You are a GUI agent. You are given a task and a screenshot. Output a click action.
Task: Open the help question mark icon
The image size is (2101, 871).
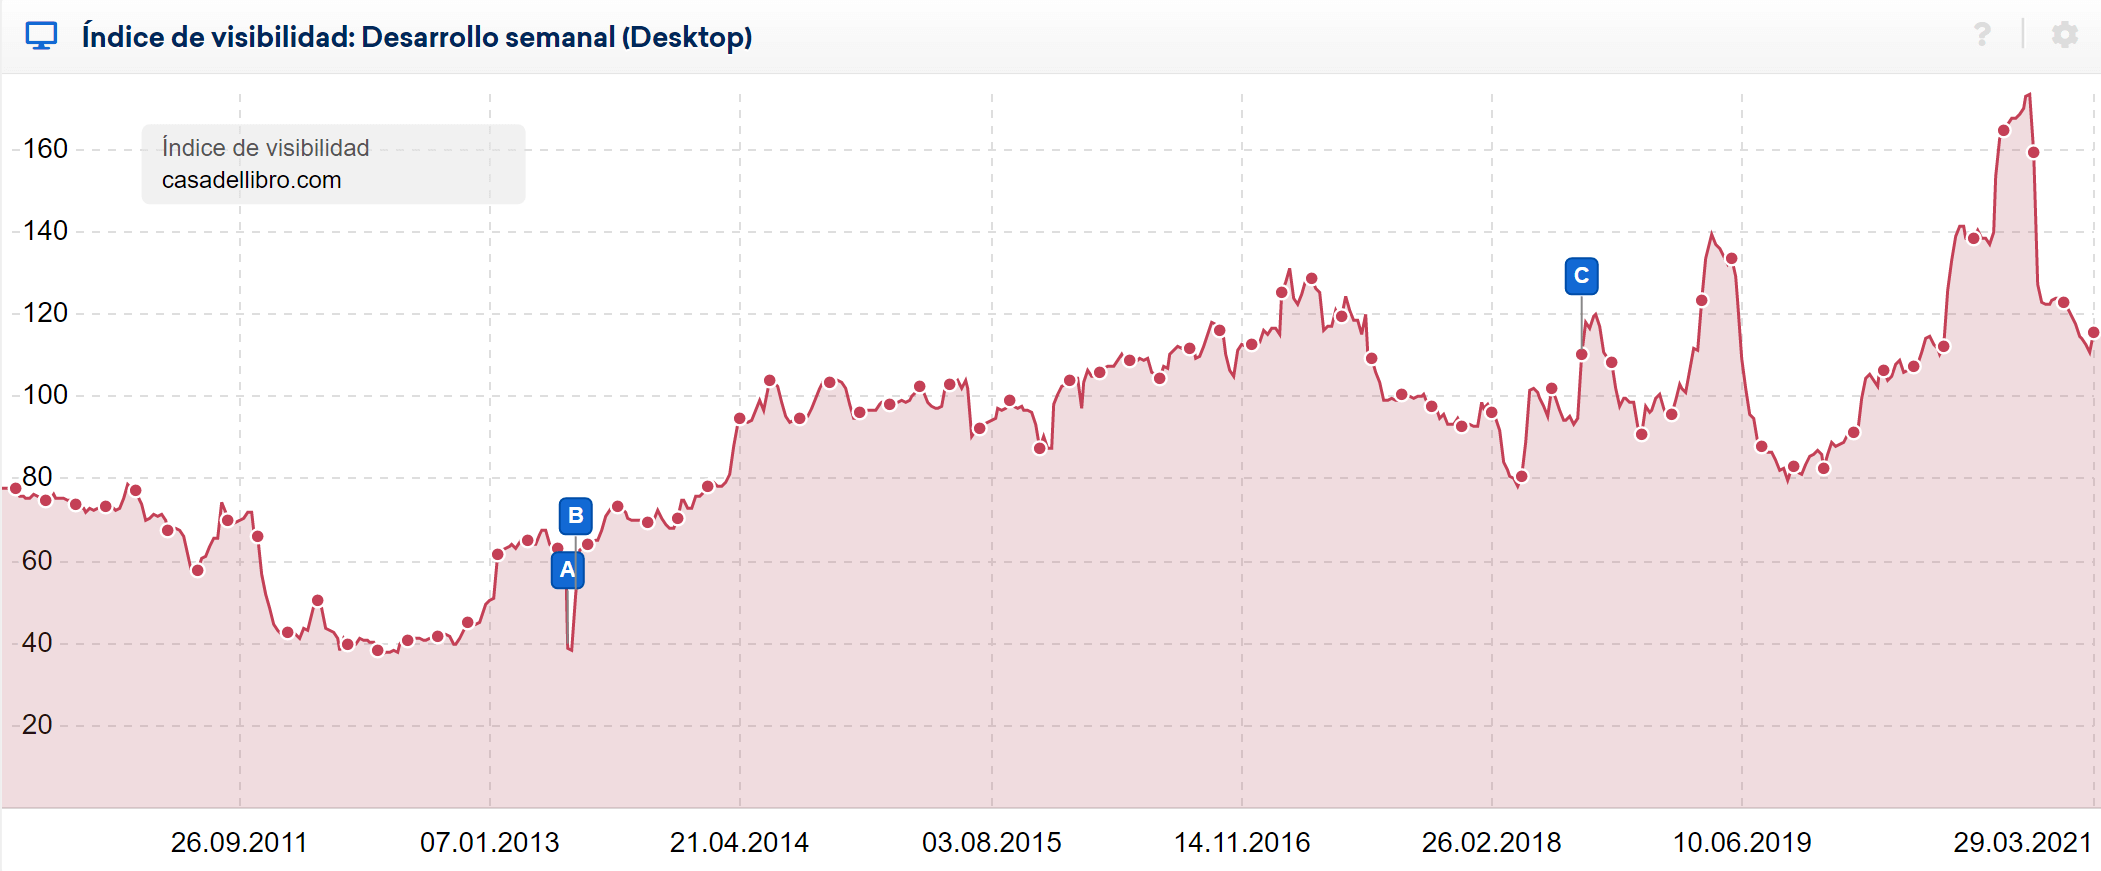click(x=1982, y=35)
